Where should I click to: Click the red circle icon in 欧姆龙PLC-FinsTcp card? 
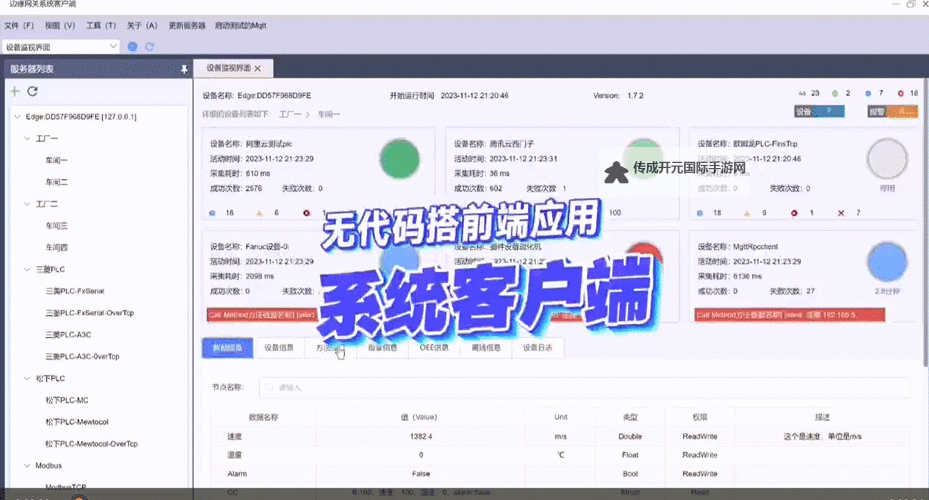pos(794,213)
